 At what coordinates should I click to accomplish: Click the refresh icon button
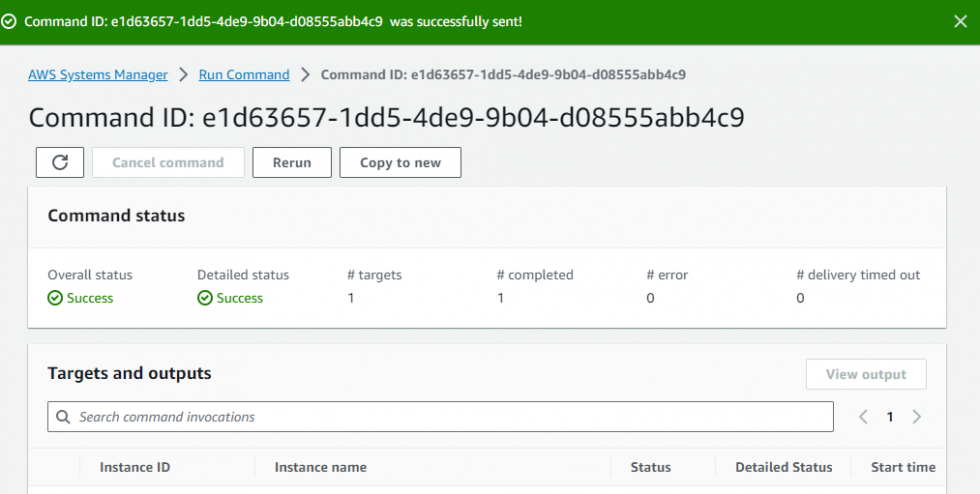(x=60, y=163)
